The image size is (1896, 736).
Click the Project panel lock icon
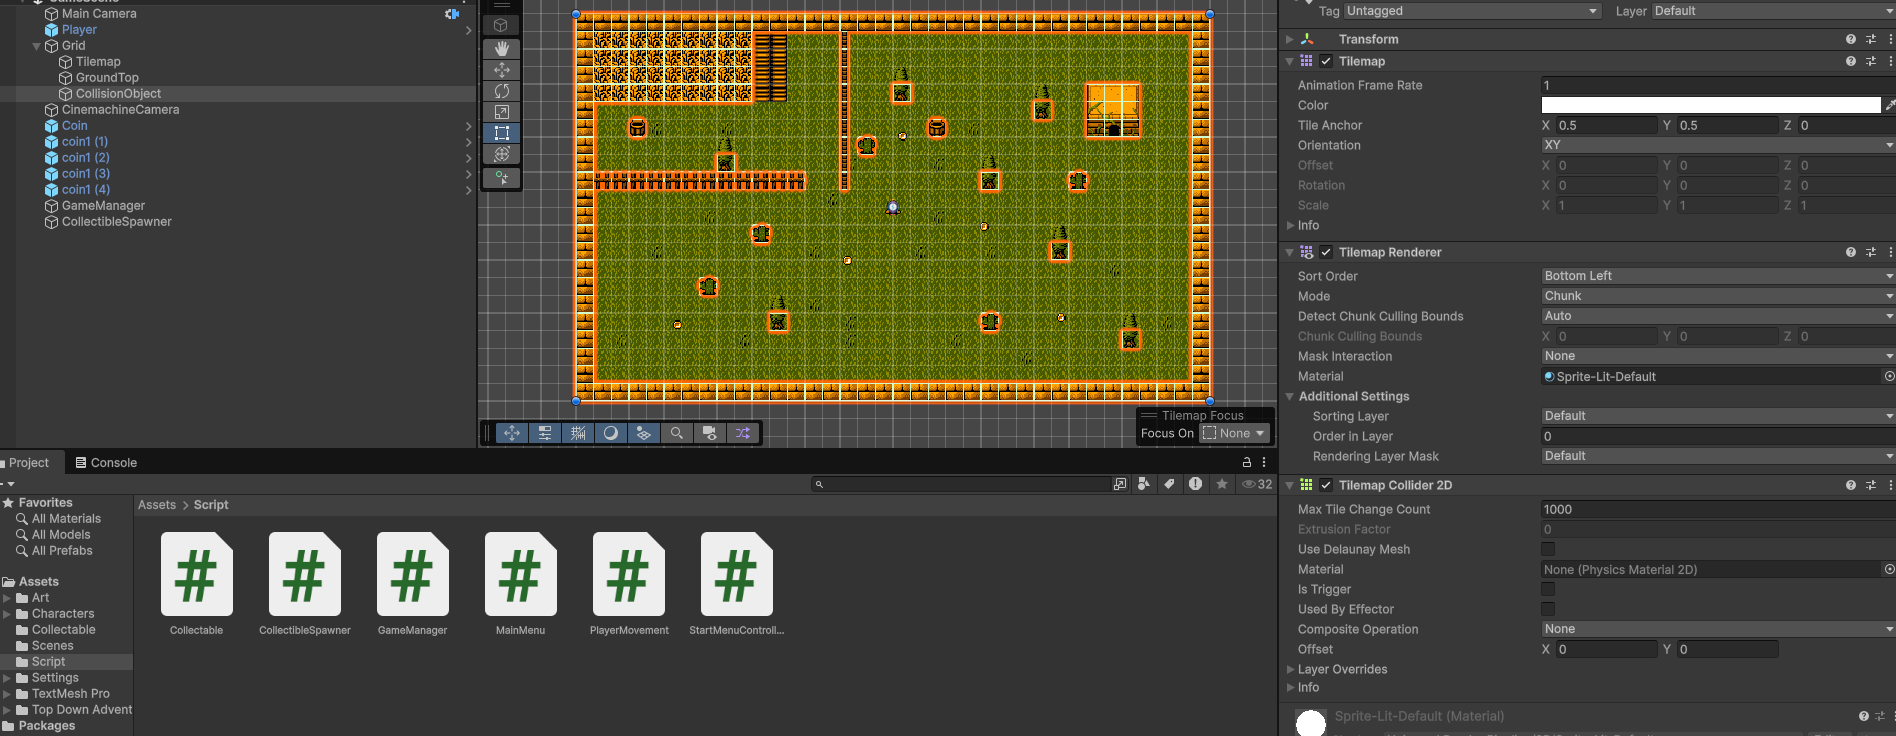point(1246,462)
